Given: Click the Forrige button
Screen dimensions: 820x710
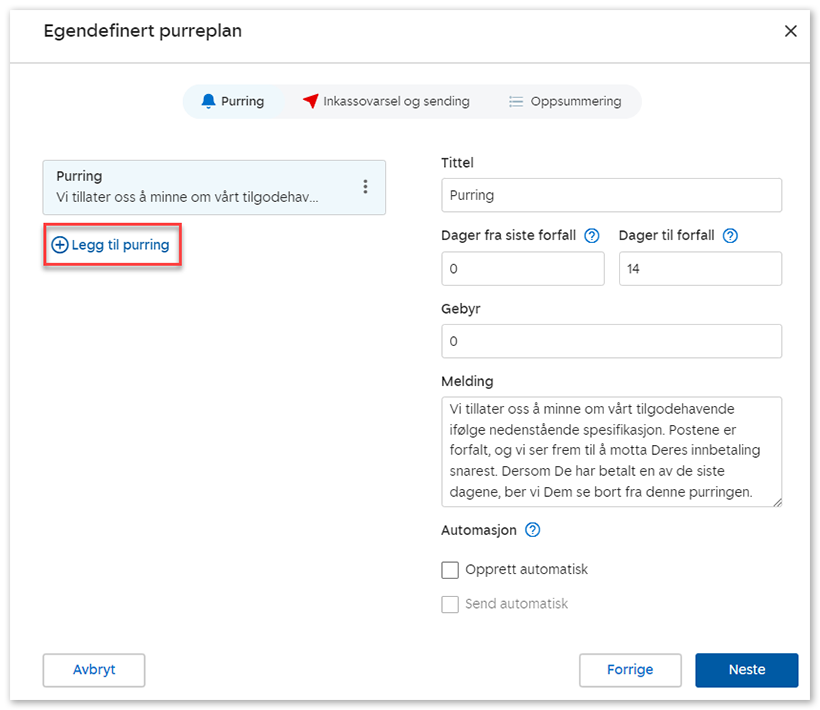Looking at the screenshot, I should pyautogui.click(x=630, y=670).
